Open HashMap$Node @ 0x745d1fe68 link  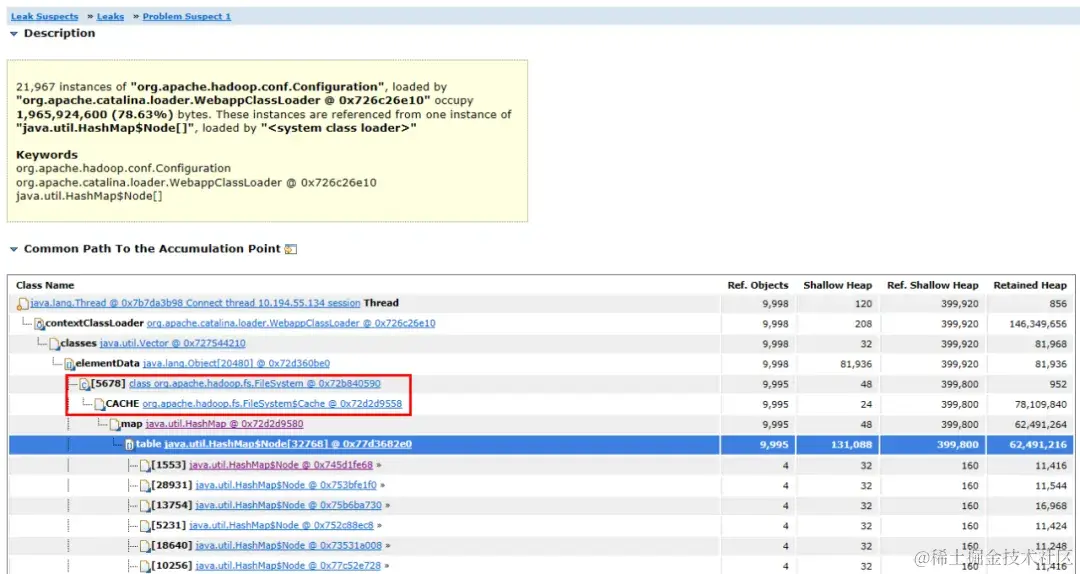(x=281, y=465)
